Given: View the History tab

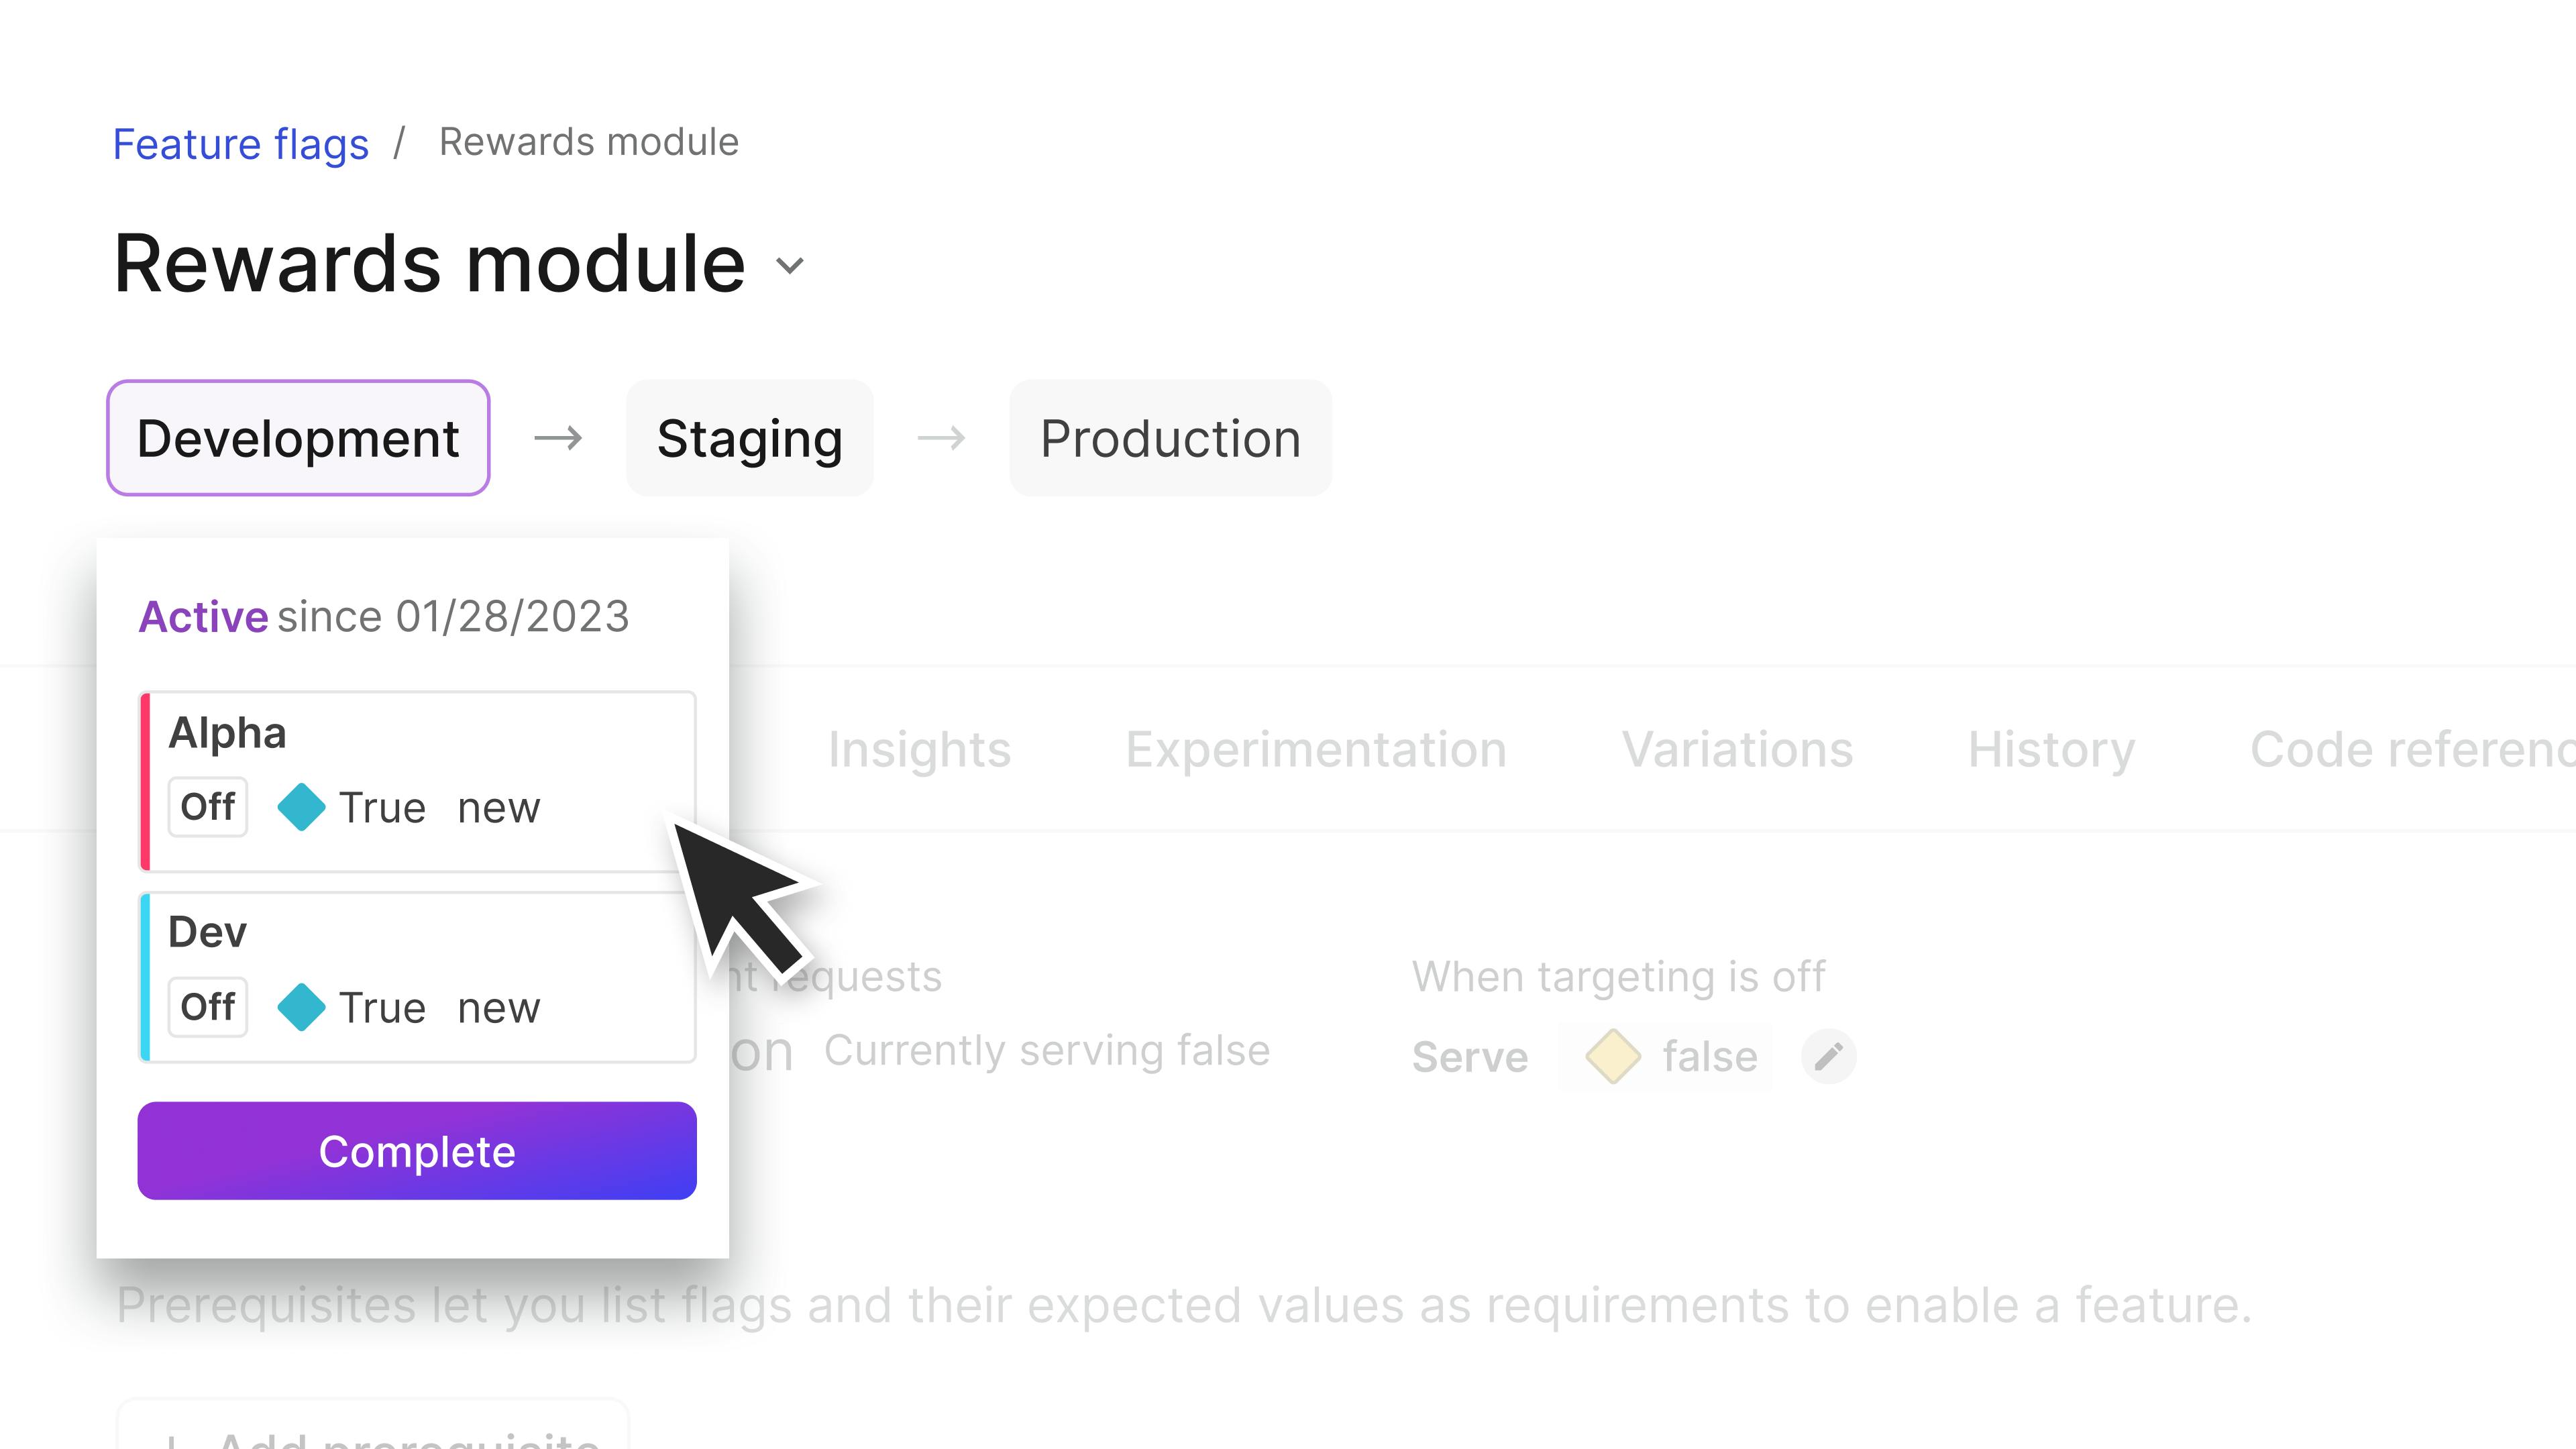Looking at the screenshot, I should pos(2051,750).
